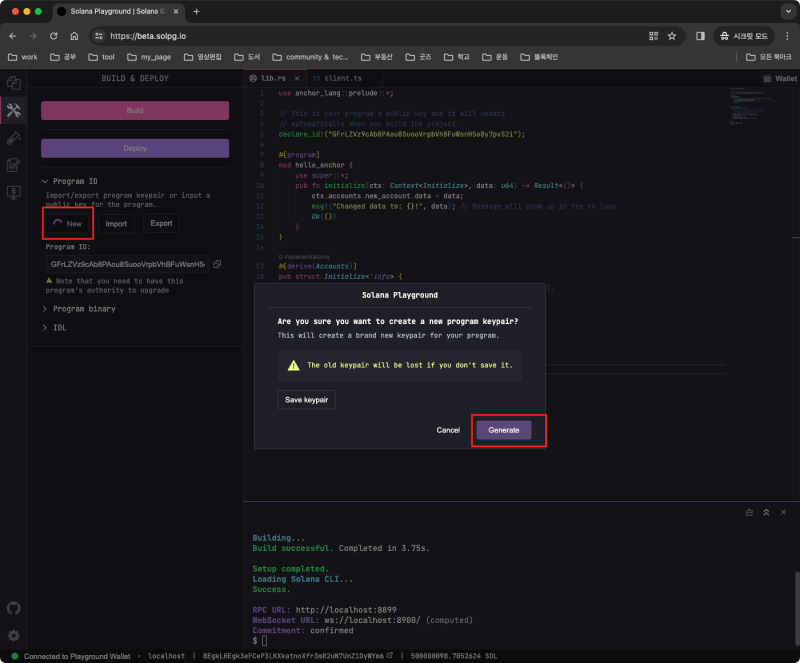Confirm with the Generate button
Viewport: 800px width, 663px height.
[504, 430]
